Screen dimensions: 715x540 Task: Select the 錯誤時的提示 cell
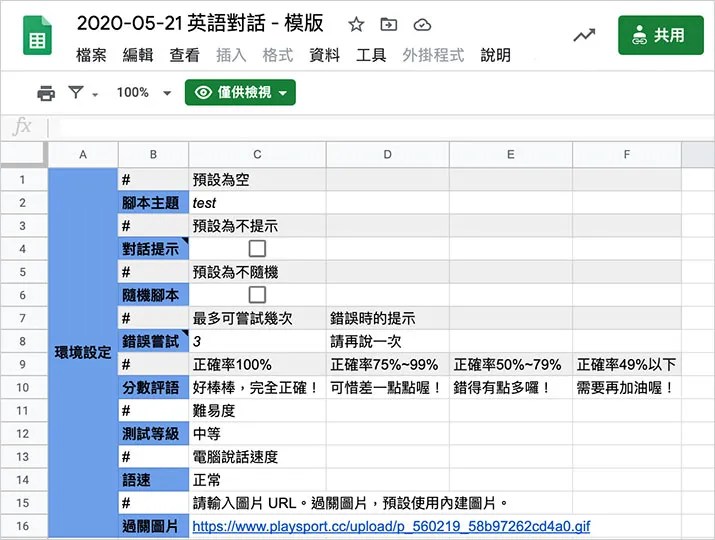coord(388,318)
